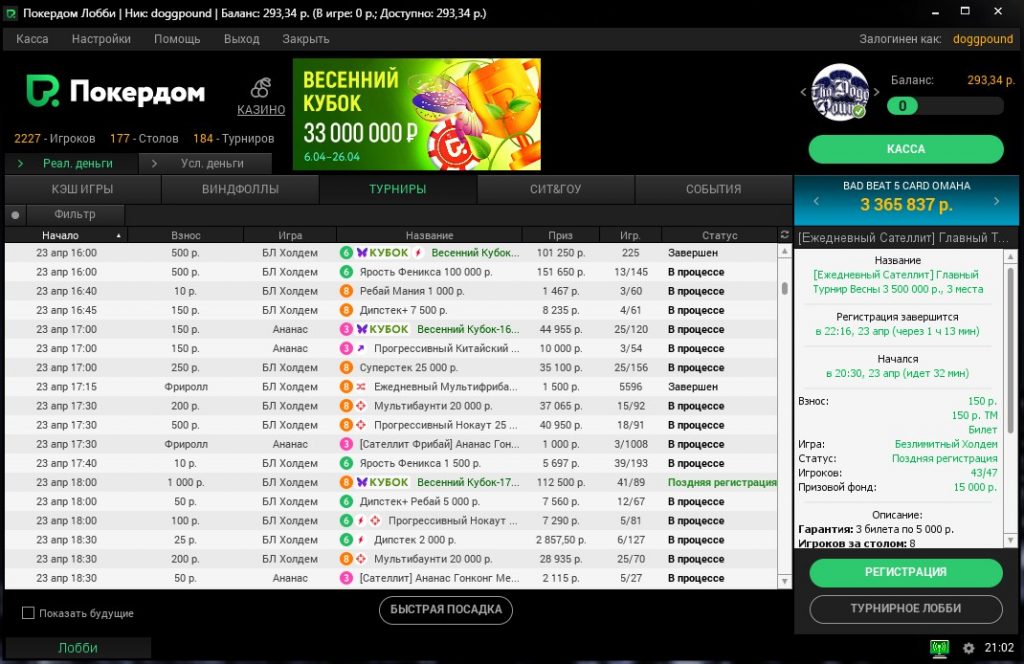Click butterfly icon in Весенний Кубок-17 row

point(362,482)
